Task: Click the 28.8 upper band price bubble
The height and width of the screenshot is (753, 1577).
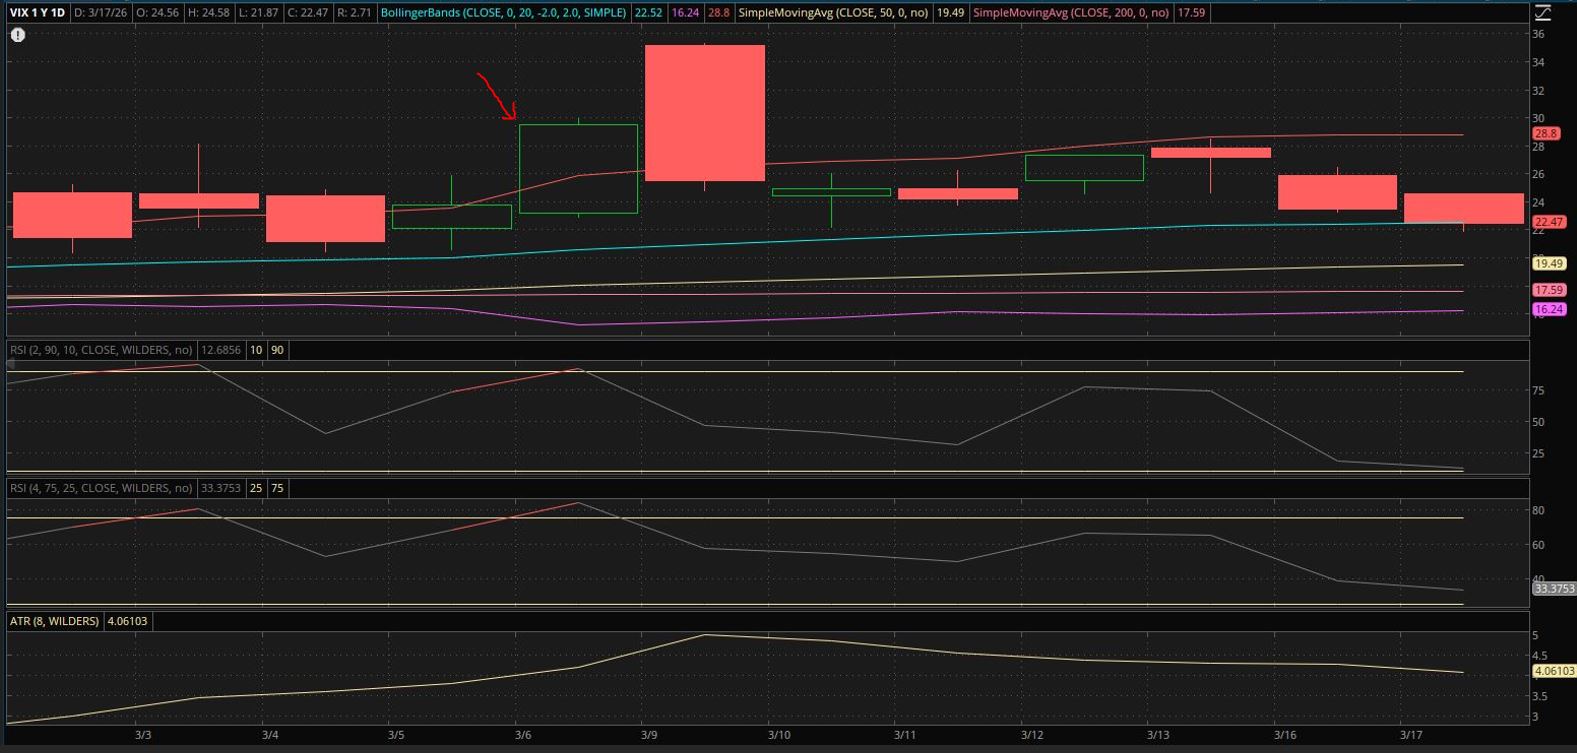Action: click(1546, 133)
